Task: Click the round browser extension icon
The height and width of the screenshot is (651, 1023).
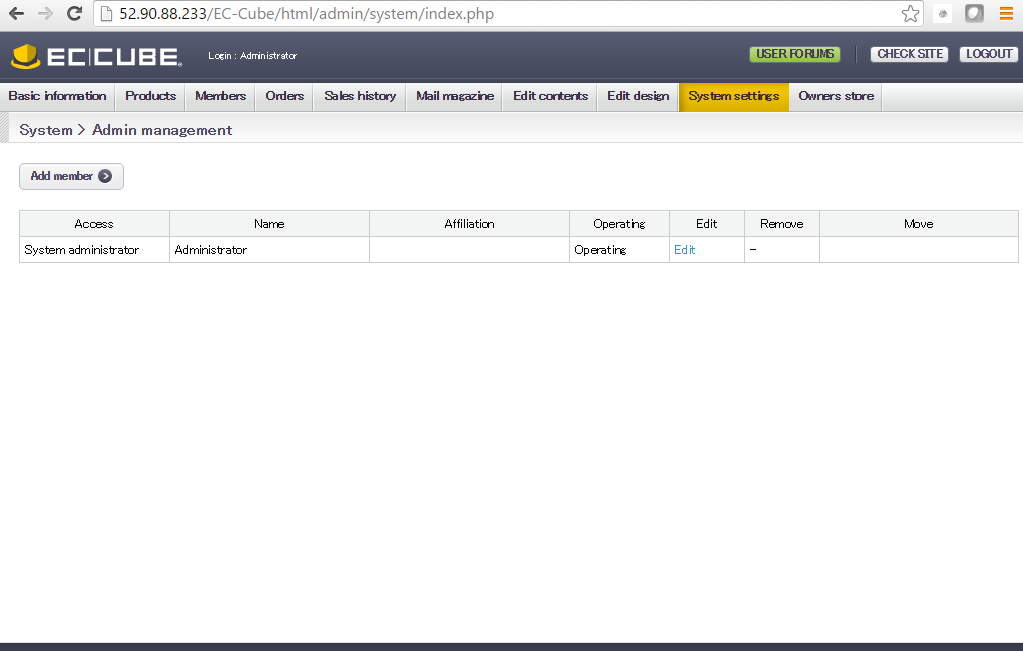Action: click(973, 14)
